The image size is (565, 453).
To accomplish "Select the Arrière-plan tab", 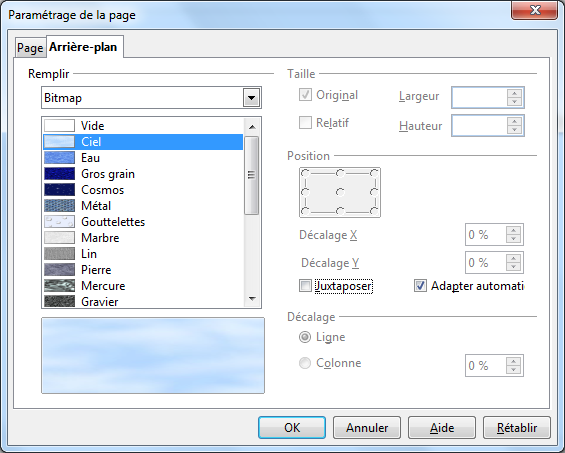I will pyautogui.click(x=83, y=47).
